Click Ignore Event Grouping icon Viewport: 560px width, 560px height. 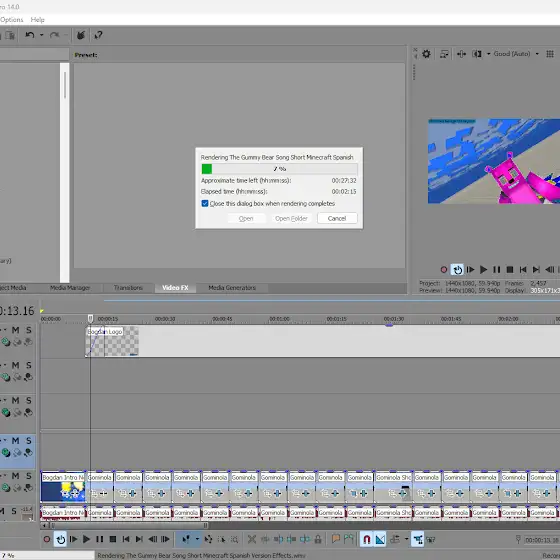(x=431, y=539)
